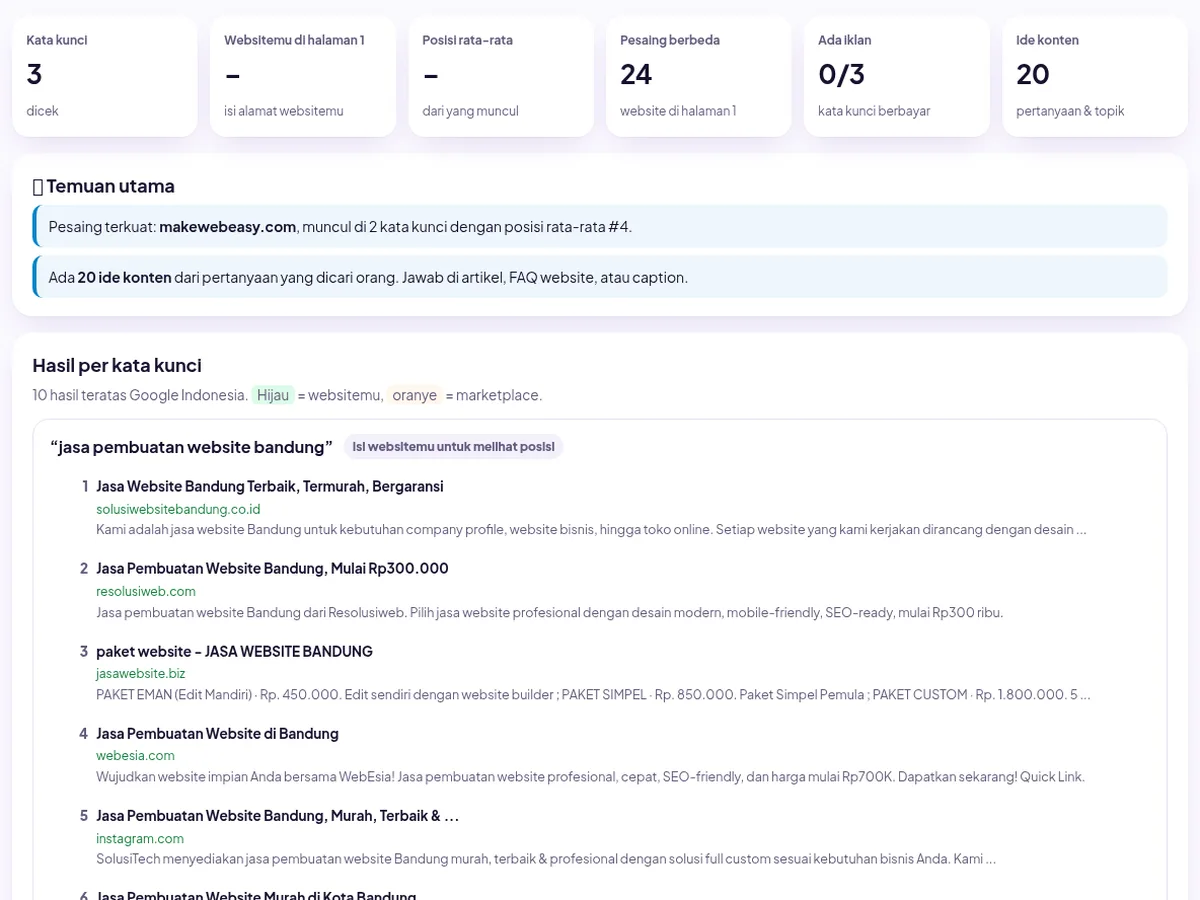The image size is (1200, 900).
Task: Open result "Jasa Pembuatan Website di Bandung"
Action: 217,733
